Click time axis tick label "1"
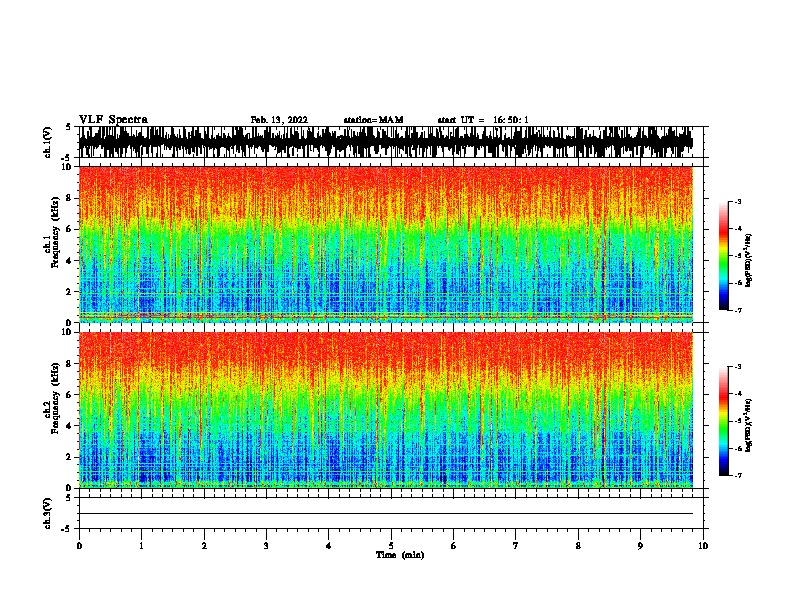This screenshot has width=792, height=612. click(141, 546)
